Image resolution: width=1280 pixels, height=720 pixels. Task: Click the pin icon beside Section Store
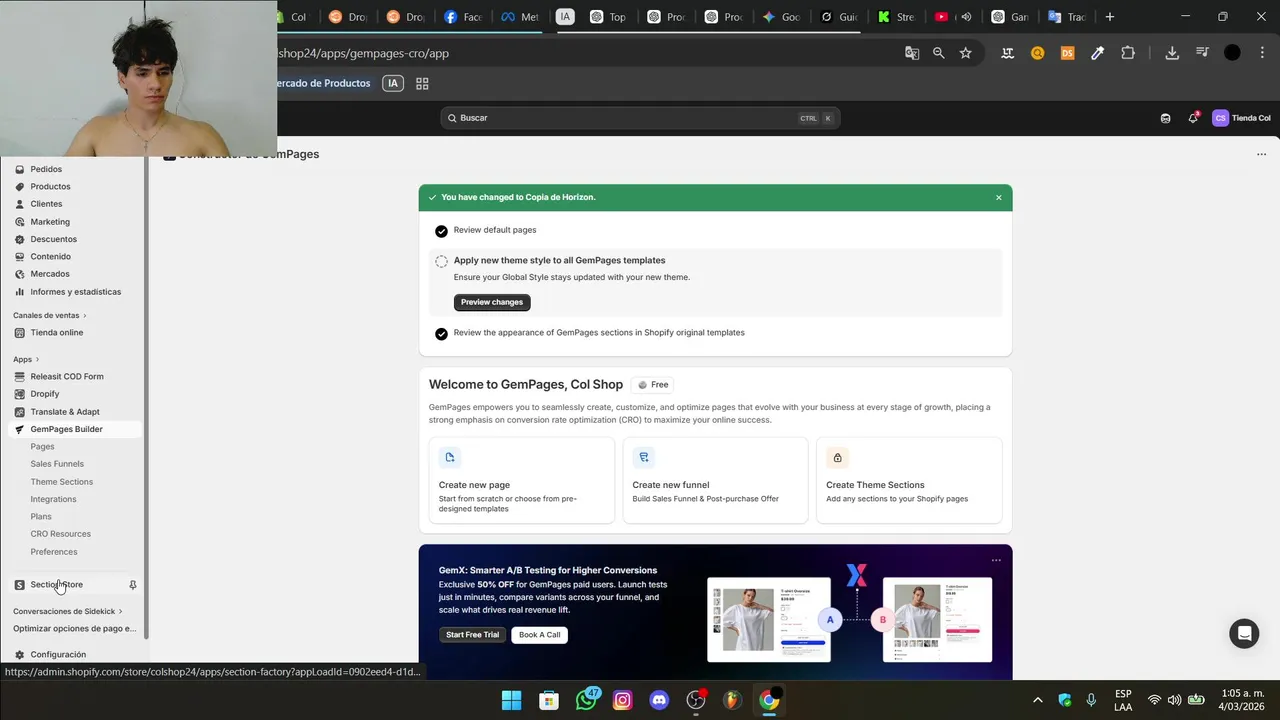tap(133, 585)
